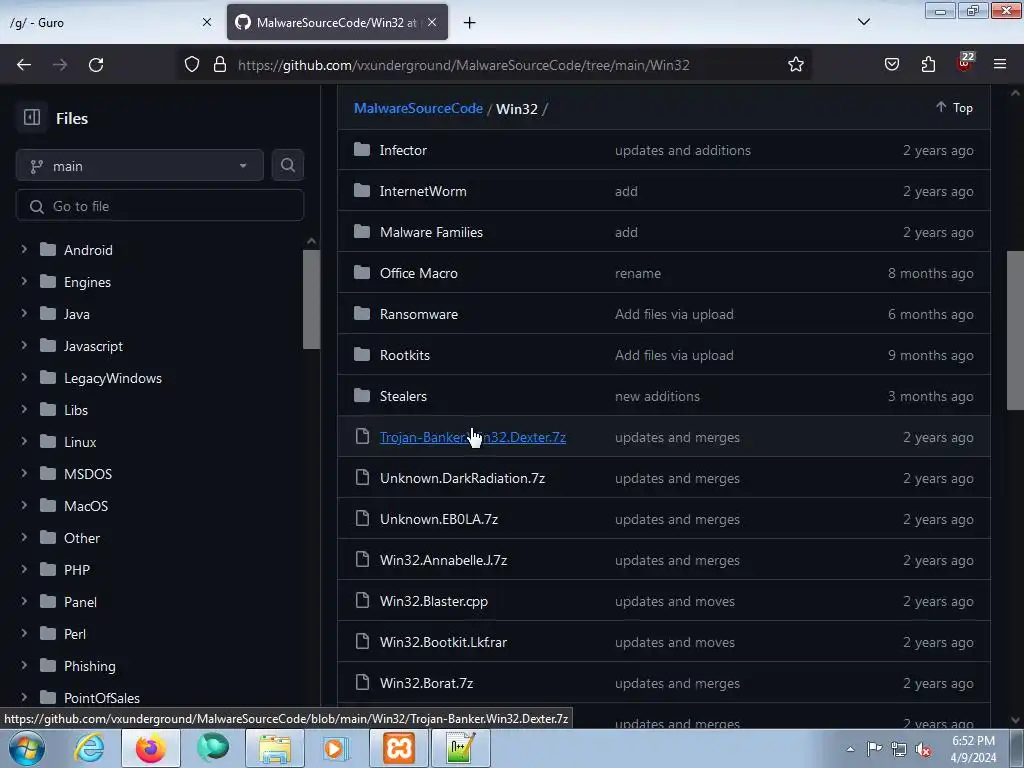Open Windows Explorer folder taskbar icon

(x=275, y=748)
